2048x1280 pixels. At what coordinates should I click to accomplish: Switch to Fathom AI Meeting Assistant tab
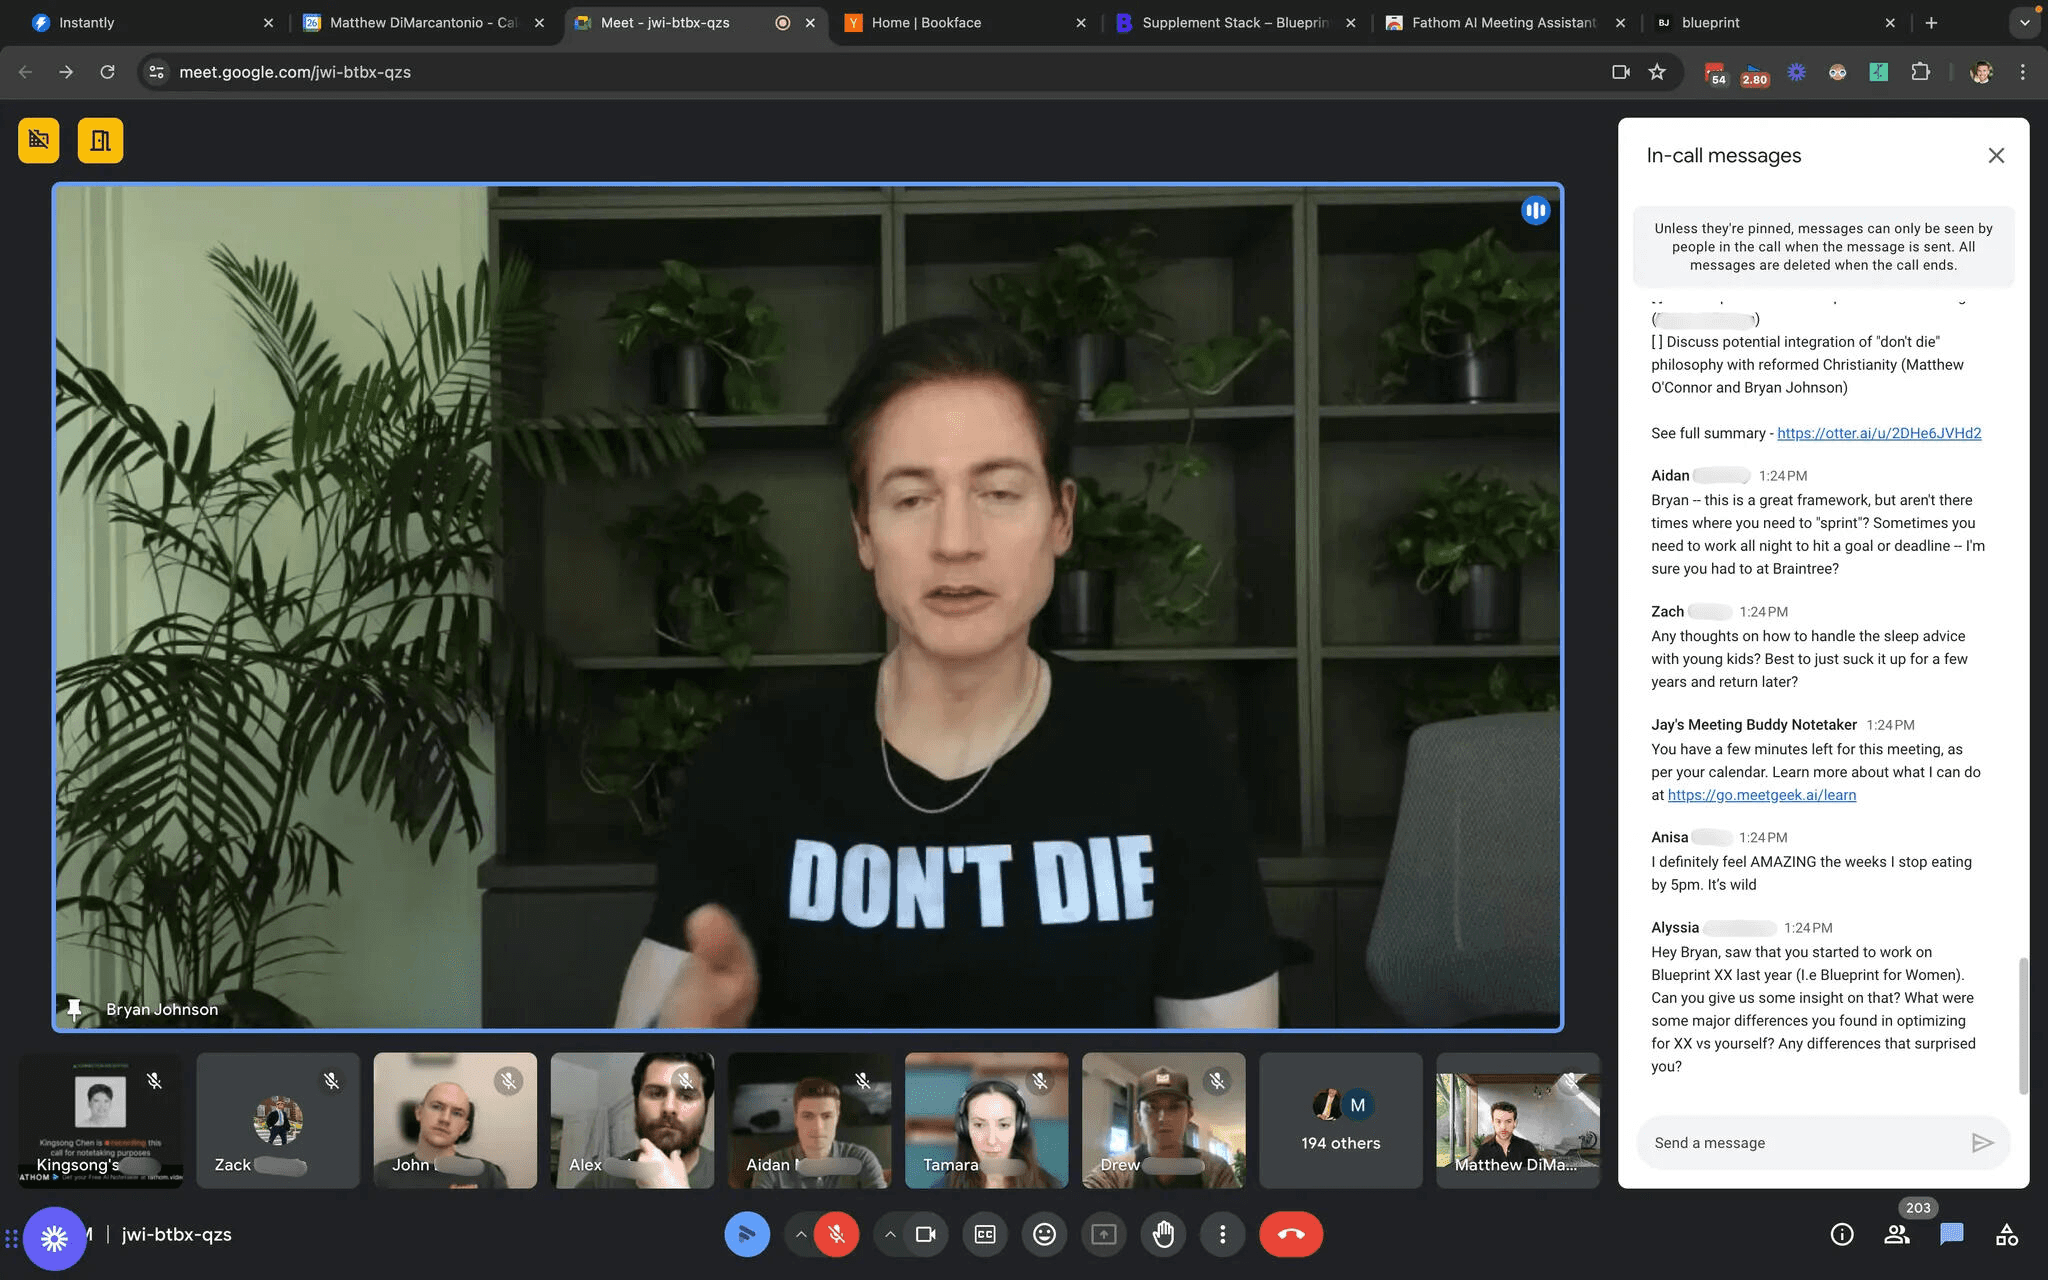(1503, 22)
